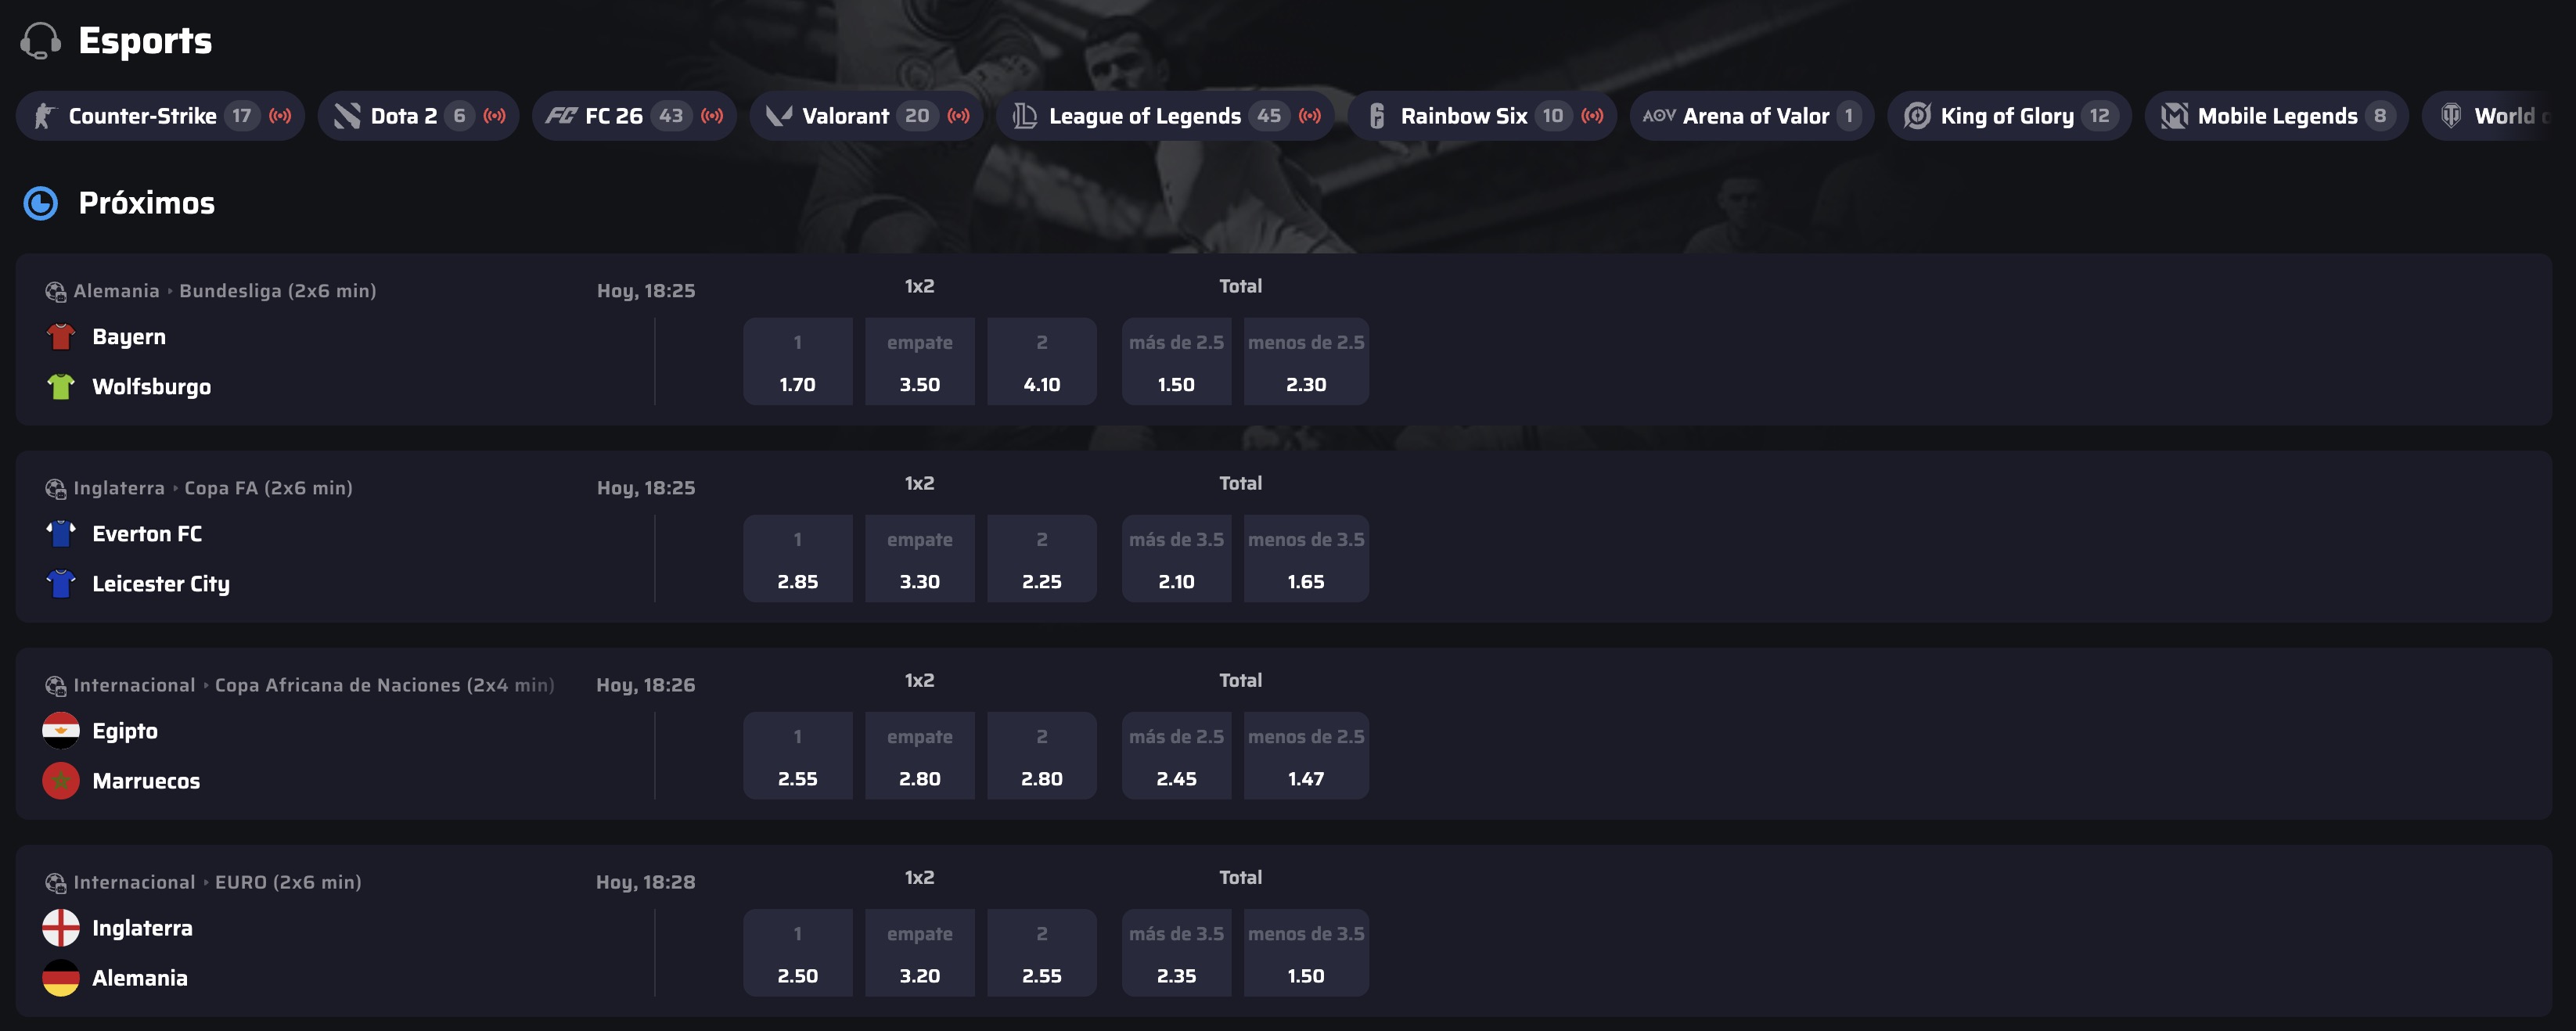2576x1031 pixels.
Task: Click the Rainbow Six logo icon
Action: [1377, 116]
